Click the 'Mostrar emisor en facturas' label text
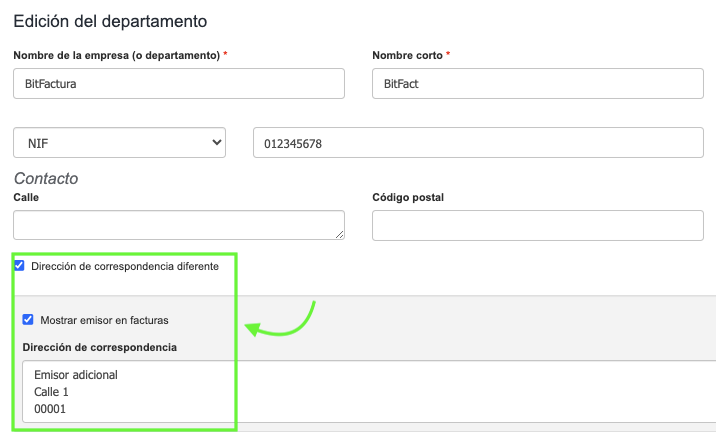Image resolution: width=716 pixels, height=448 pixels. [x=104, y=321]
